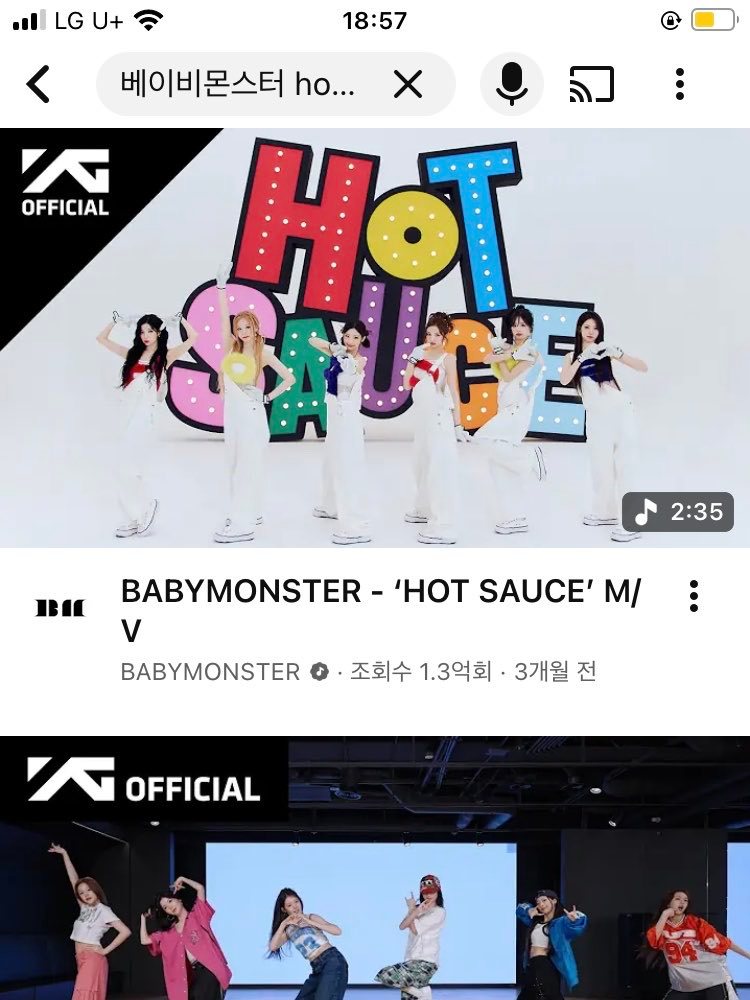Tap the 18:57 clock in status bar
The height and width of the screenshot is (1000, 750).
(374, 20)
